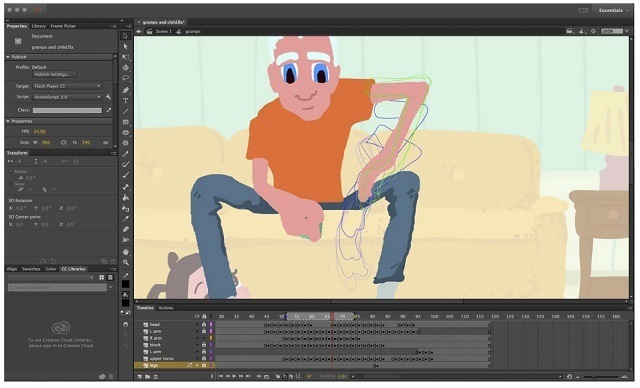640x388 pixels.
Task: Select the Pen tool
Action: point(126,90)
